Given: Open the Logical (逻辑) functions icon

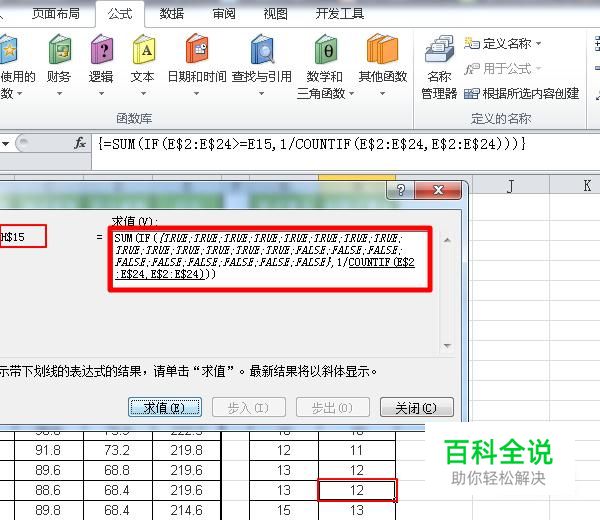Looking at the screenshot, I should (x=101, y=49).
